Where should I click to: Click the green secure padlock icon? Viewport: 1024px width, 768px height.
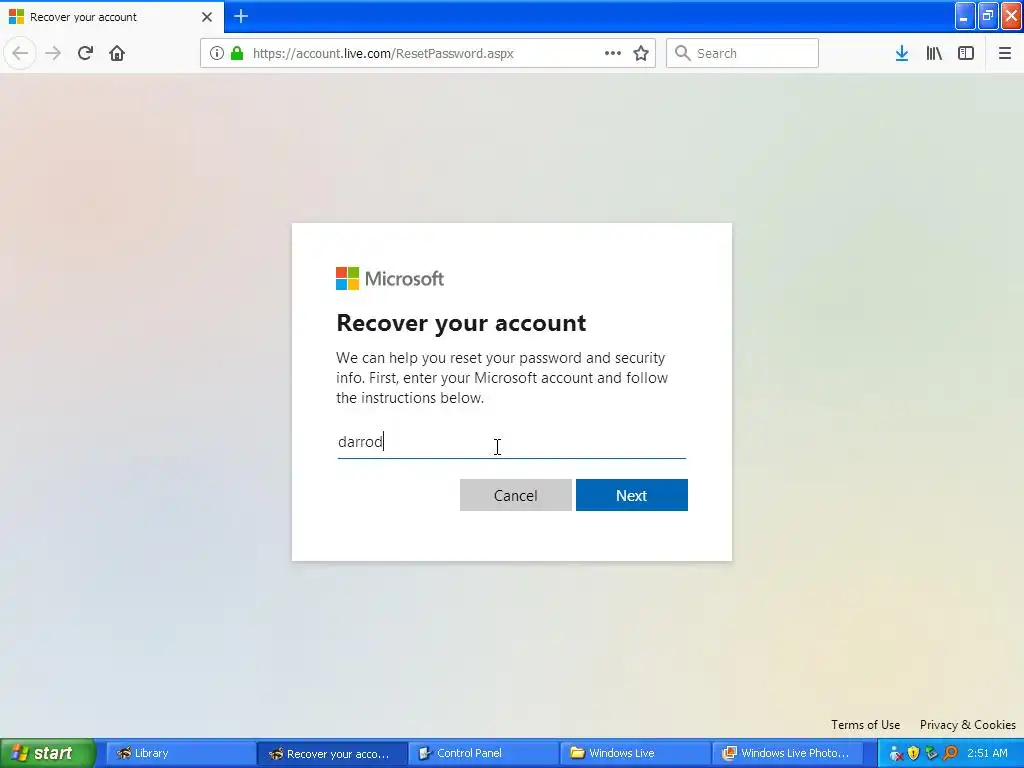coord(237,53)
